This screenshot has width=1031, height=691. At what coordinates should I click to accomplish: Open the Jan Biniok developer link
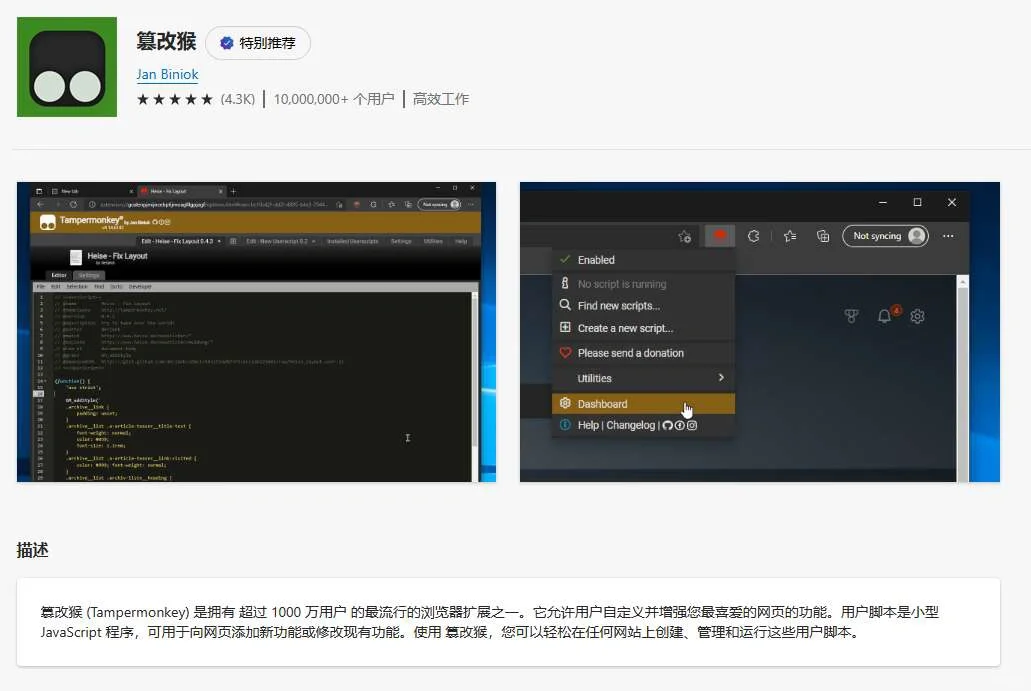click(x=167, y=74)
